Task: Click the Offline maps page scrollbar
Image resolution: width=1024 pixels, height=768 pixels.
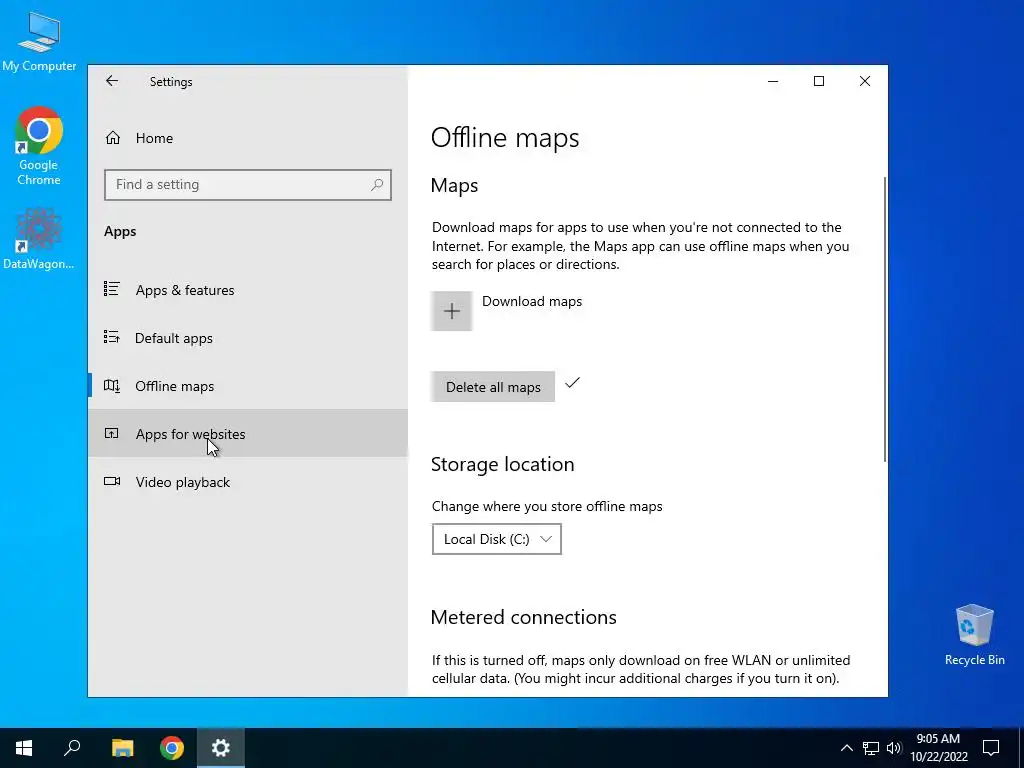Action: click(885, 319)
